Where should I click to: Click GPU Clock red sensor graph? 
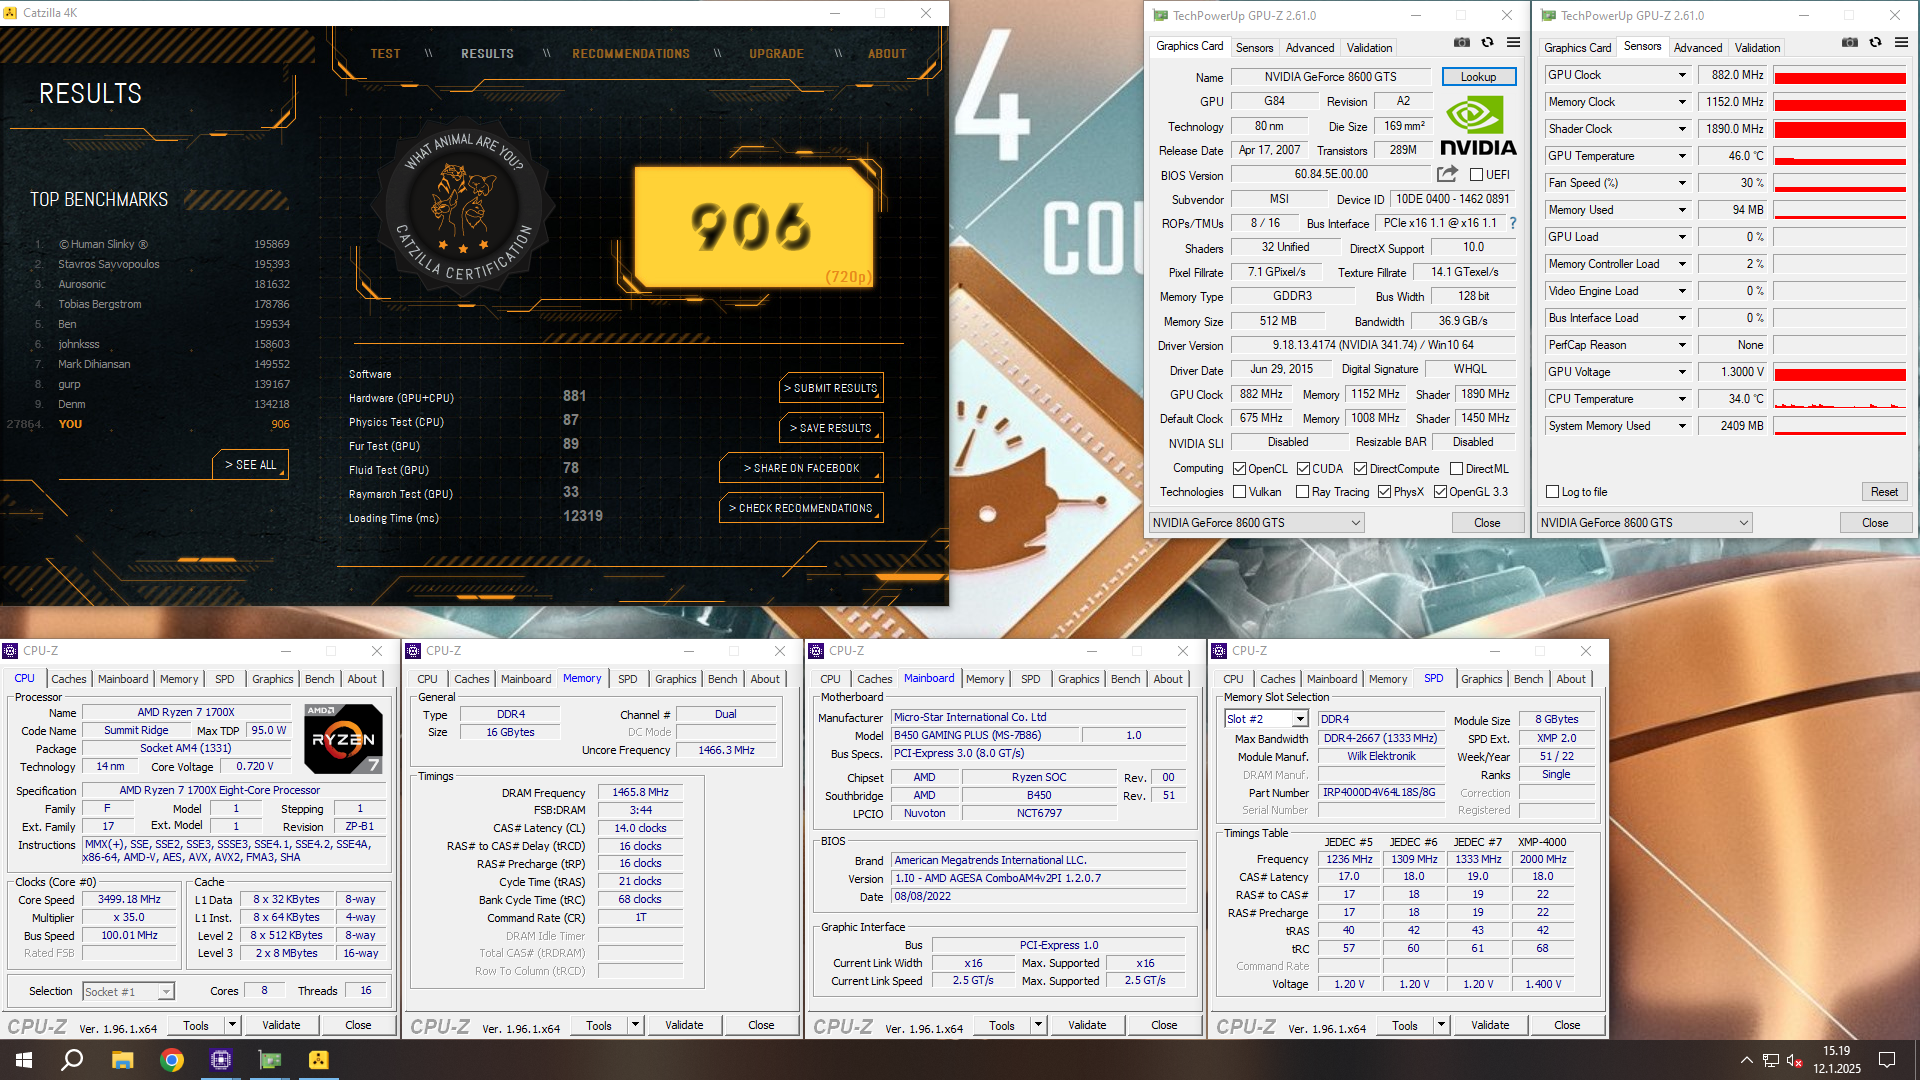(1840, 75)
